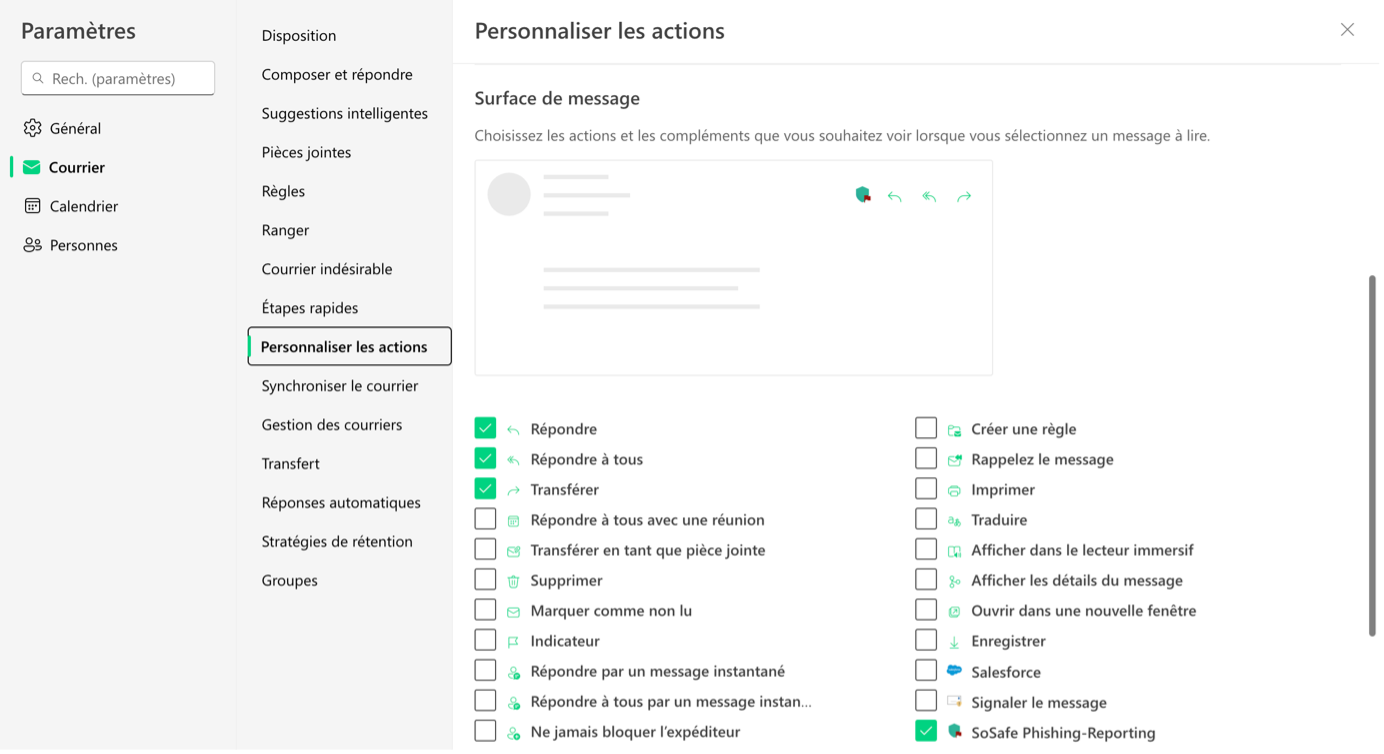
Task: Click the Général gear icon in sidebar
Action: point(32,128)
